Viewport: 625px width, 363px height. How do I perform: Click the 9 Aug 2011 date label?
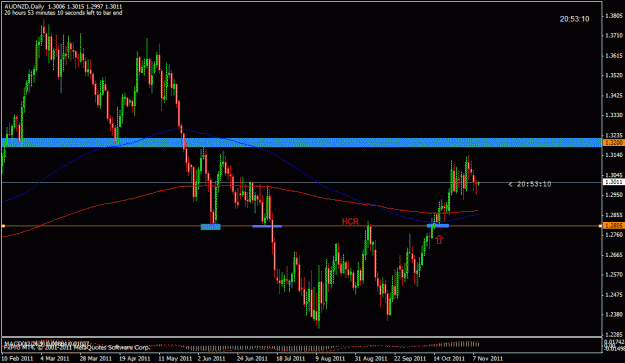pyautogui.click(x=330, y=358)
